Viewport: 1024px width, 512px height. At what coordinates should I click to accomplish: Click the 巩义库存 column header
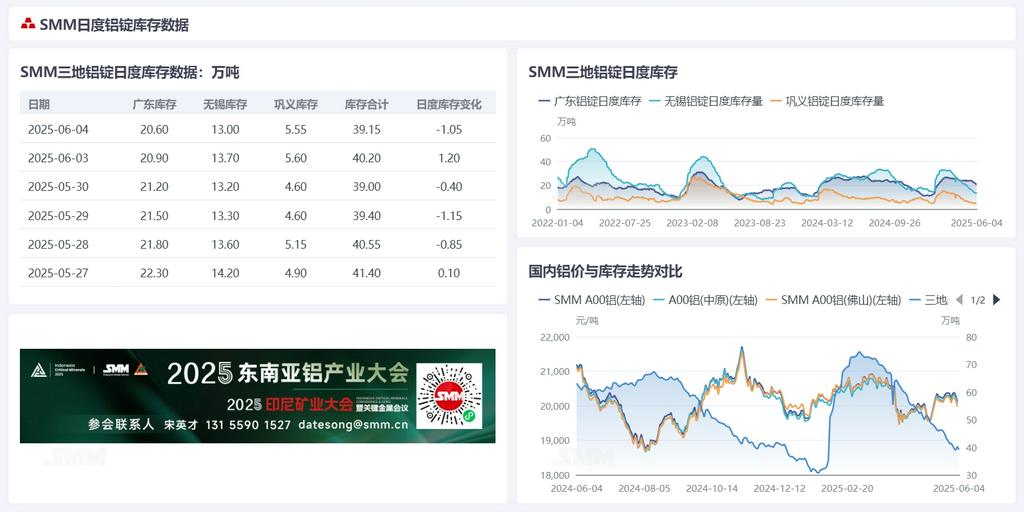(x=295, y=104)
